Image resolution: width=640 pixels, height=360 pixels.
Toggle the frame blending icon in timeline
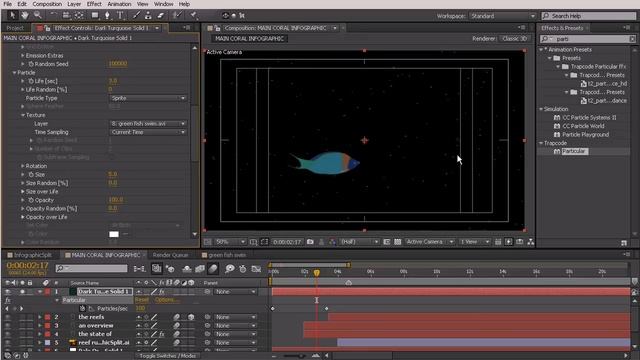click(200, 269)
